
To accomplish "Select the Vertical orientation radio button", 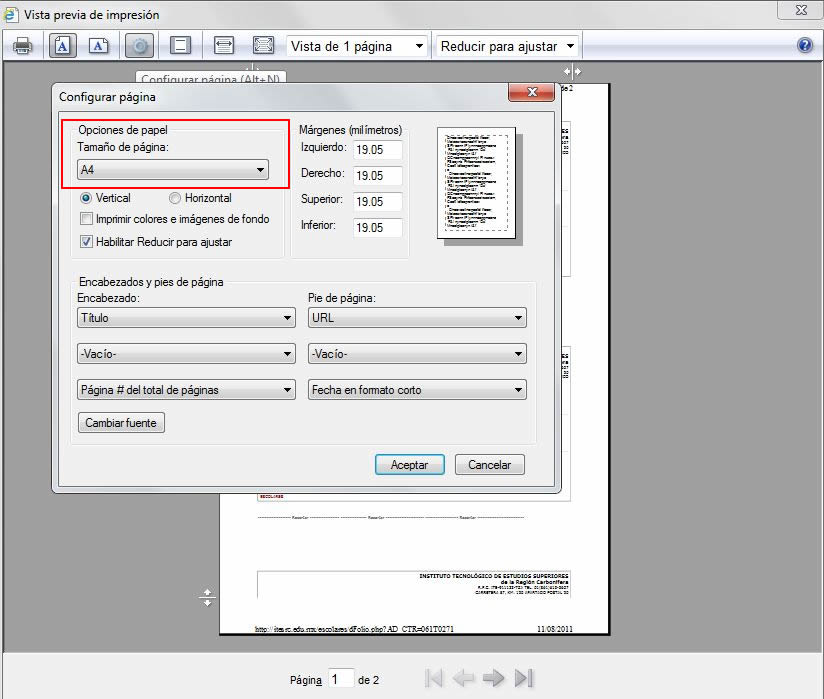I will click(x=86, y=199).
